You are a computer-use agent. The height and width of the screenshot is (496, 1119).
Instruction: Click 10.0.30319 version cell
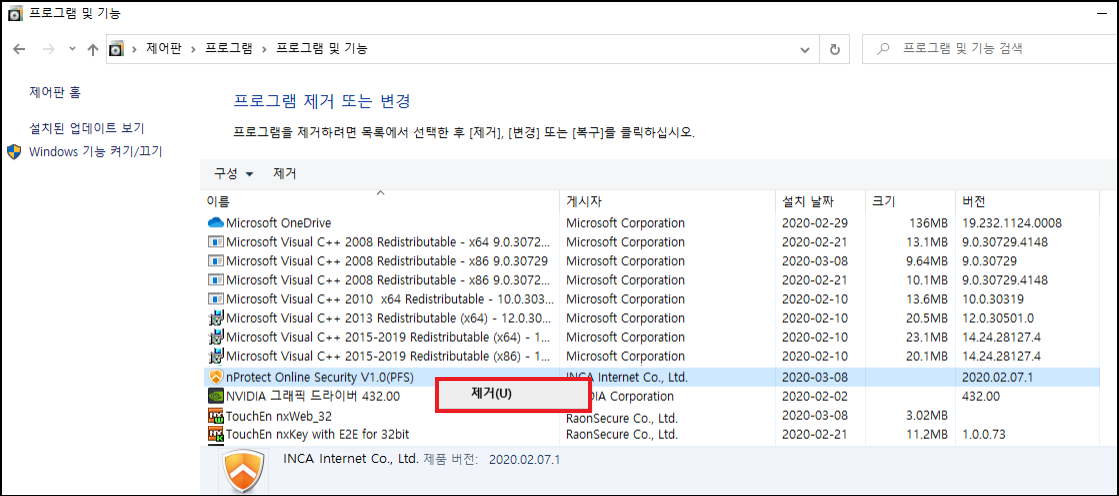(x=994, y=298)
